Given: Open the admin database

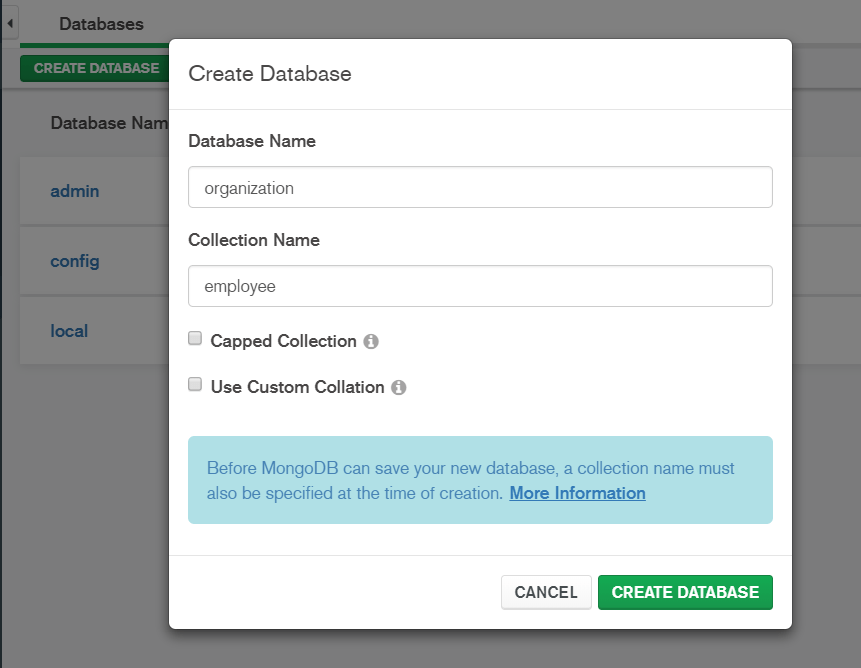Looking at the screenshot, I should coord(75,190).
